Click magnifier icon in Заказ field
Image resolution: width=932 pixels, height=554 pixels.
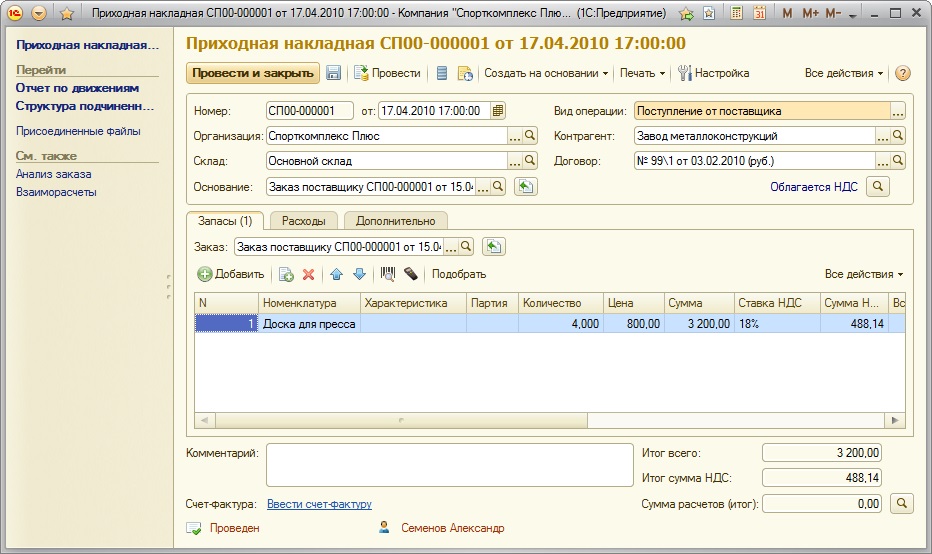(x=466, y=246)
